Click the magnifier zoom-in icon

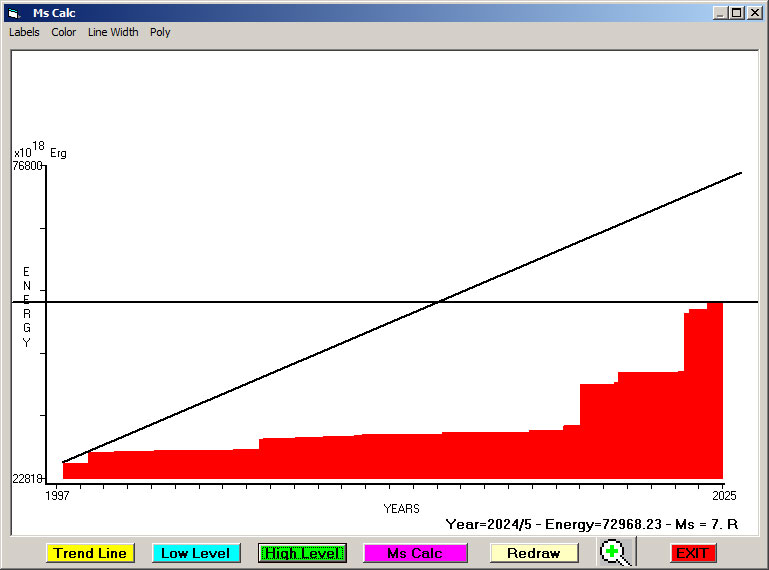tap(617, 552)
